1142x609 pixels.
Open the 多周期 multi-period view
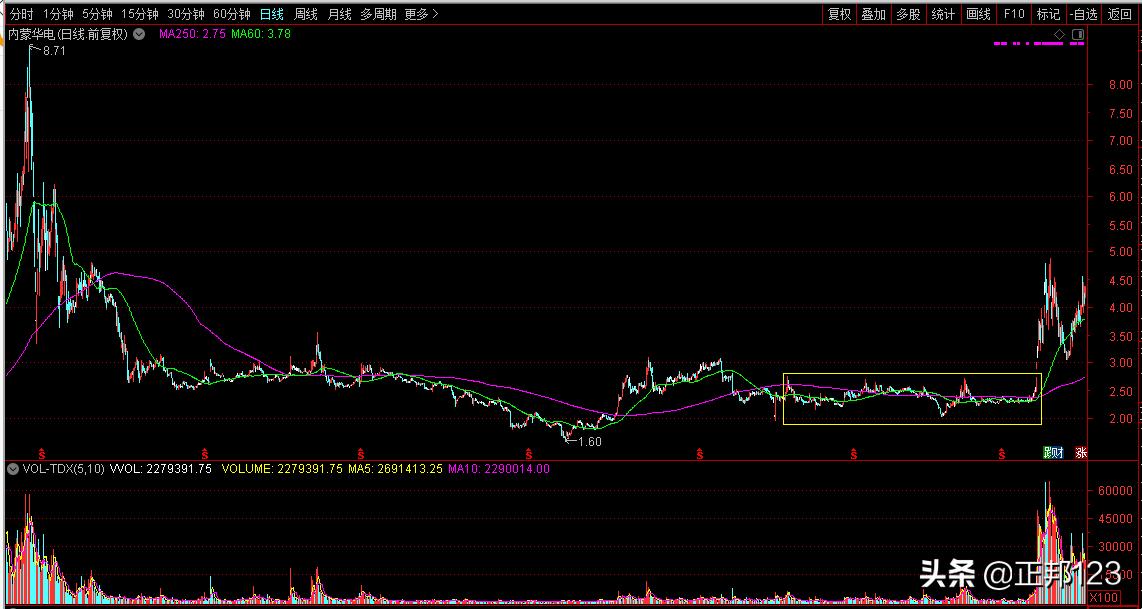378,14
